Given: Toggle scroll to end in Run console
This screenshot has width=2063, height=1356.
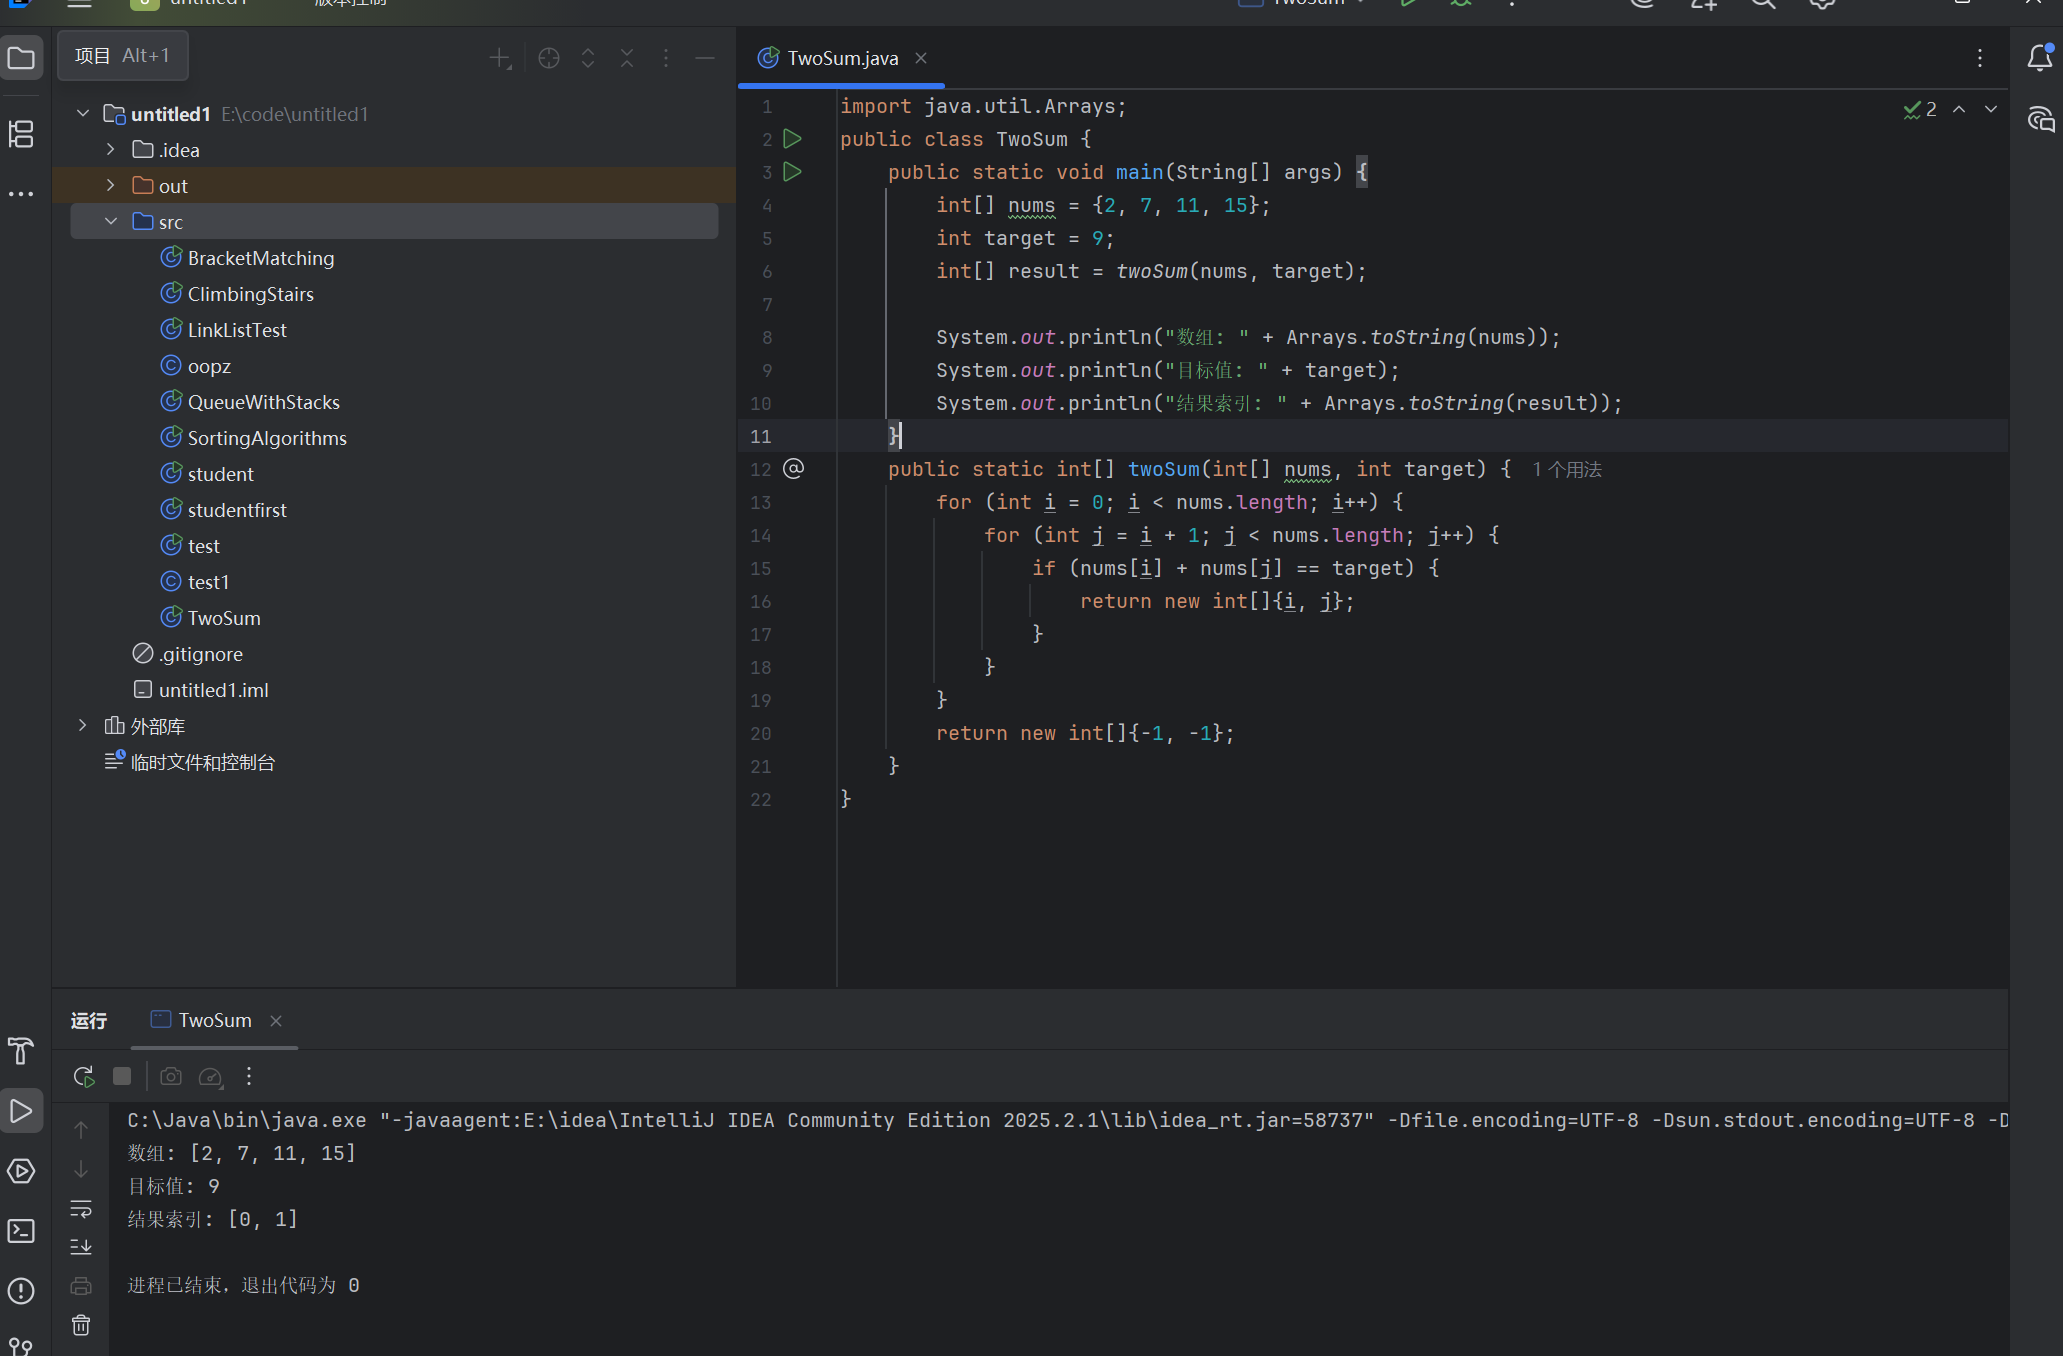Looking at the screenshot, I should pyautogui.click(x=81, y=1247).
